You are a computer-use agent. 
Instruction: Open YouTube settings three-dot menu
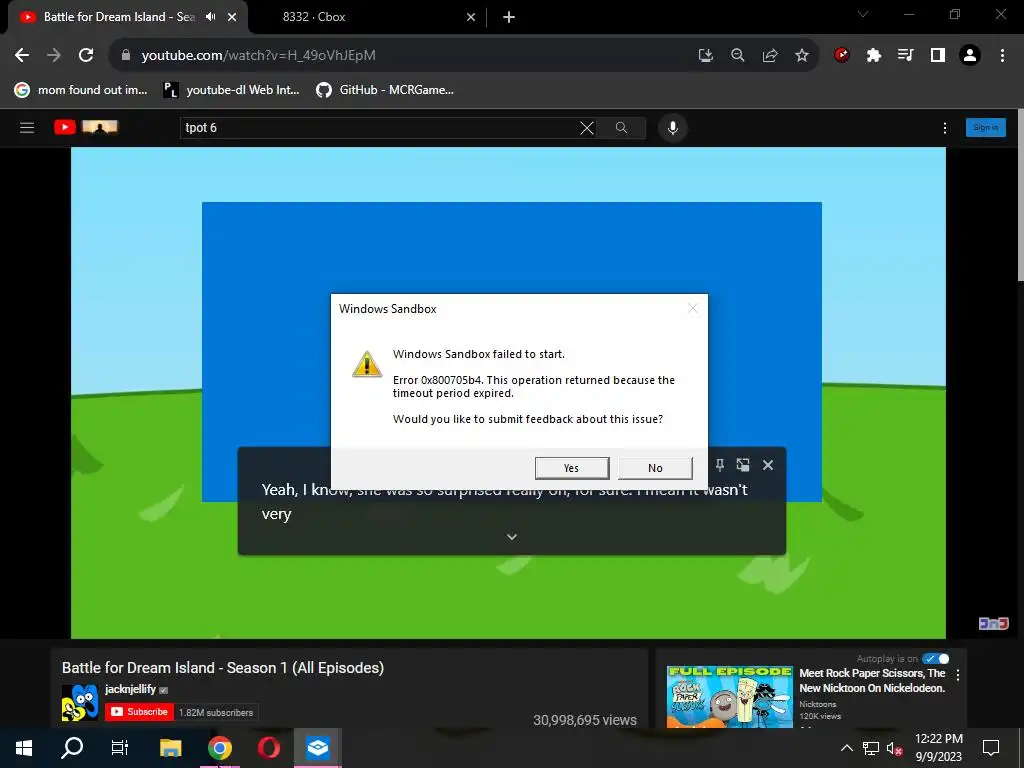click(x=945, y=128)
